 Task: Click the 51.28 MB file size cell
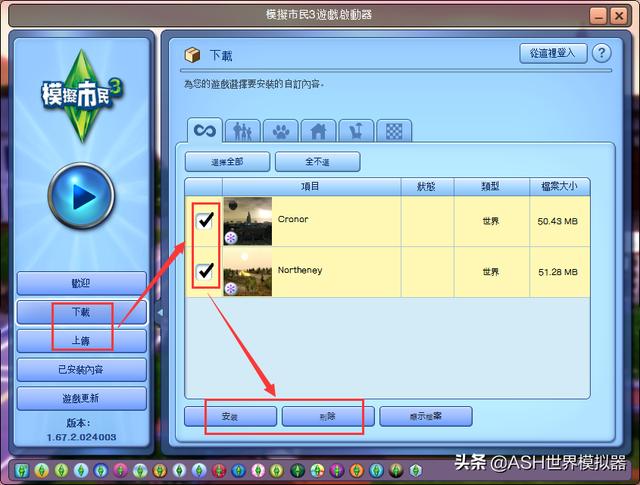pos(558,272)
